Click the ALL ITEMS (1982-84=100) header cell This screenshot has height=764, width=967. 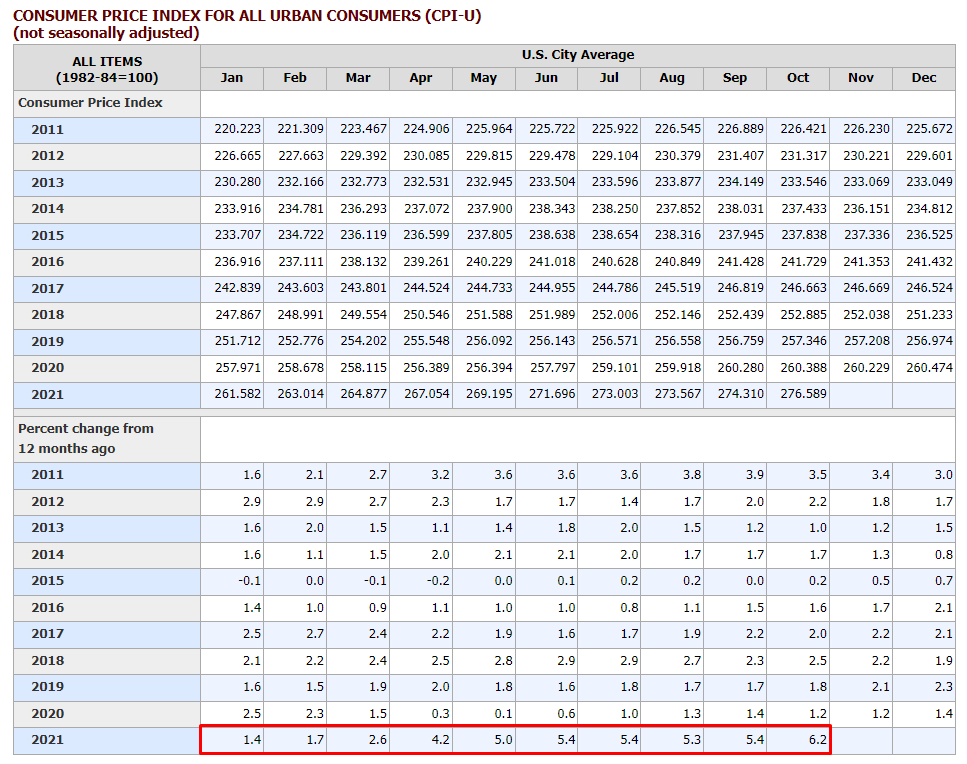[x=107, y=69]
